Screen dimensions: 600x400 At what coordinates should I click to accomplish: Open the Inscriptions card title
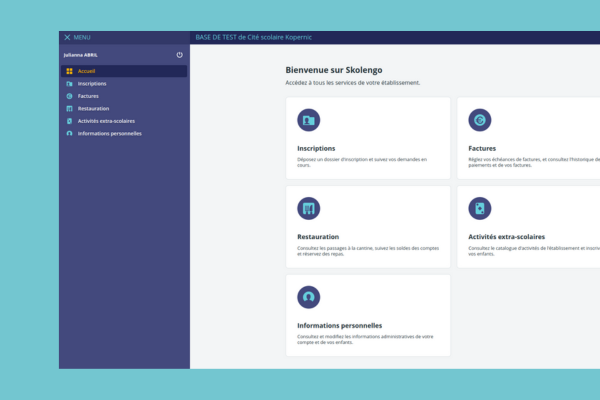[316, 149]
